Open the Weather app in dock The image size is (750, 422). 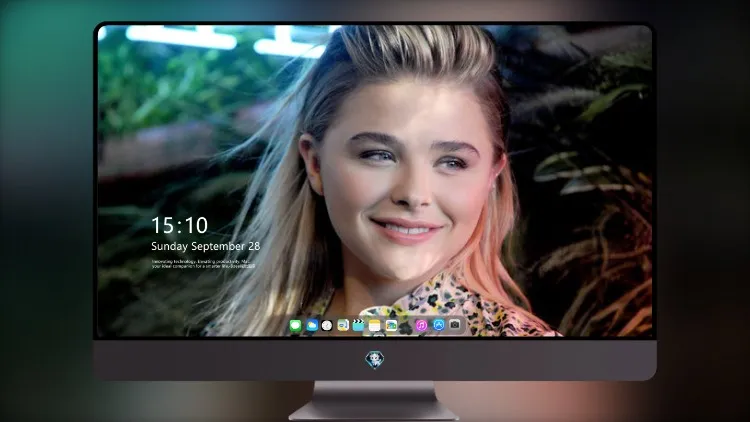pyautogui.click(x=312, y=326)
